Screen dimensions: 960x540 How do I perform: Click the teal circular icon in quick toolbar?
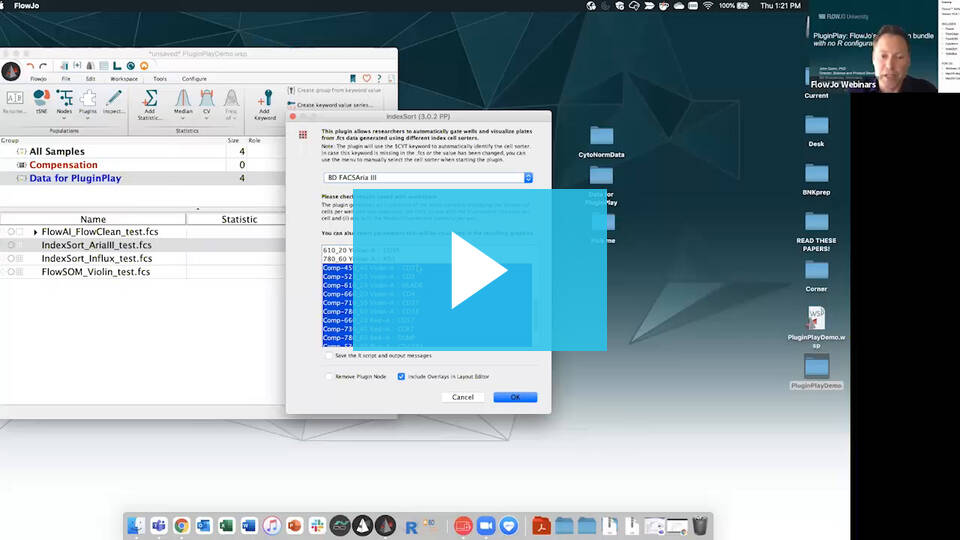pos(130,66)
